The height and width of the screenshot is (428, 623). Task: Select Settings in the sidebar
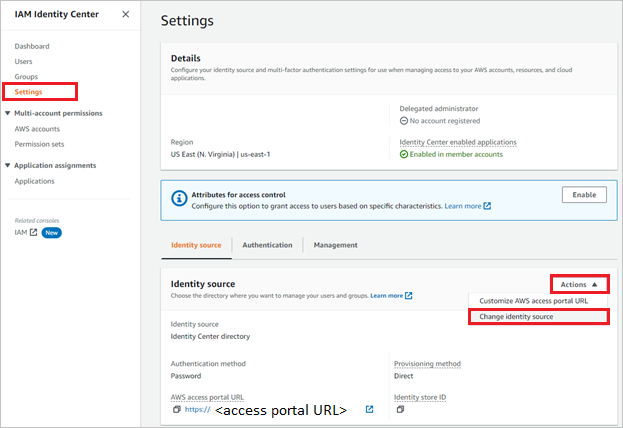28,92
